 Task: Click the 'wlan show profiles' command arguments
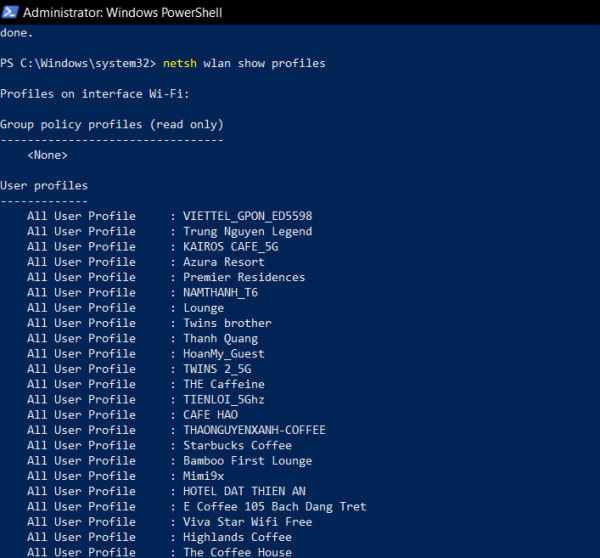[x=264, y=63]
